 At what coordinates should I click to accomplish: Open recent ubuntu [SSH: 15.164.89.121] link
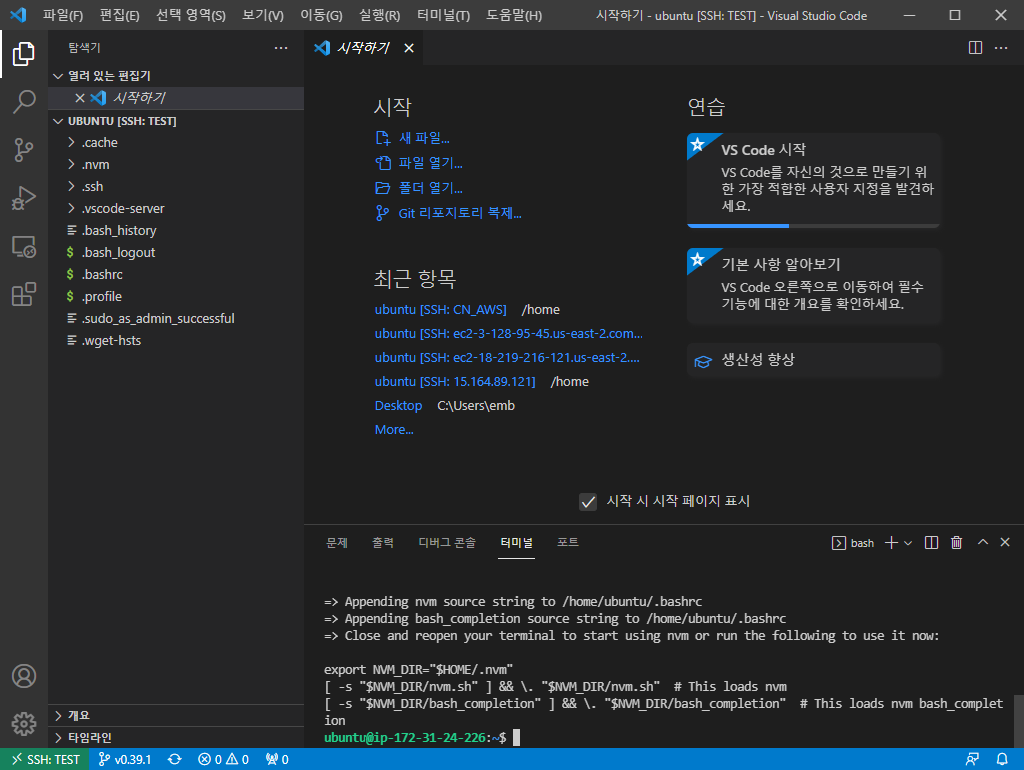pyautogui.click(x=455, y=381)
